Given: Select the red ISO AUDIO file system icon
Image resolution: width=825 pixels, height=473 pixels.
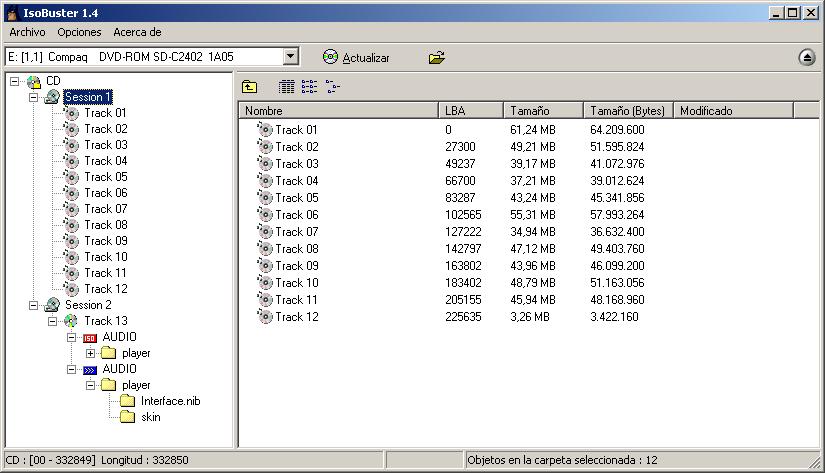Looking at the screenshot, I should click(x=91, y=337).
